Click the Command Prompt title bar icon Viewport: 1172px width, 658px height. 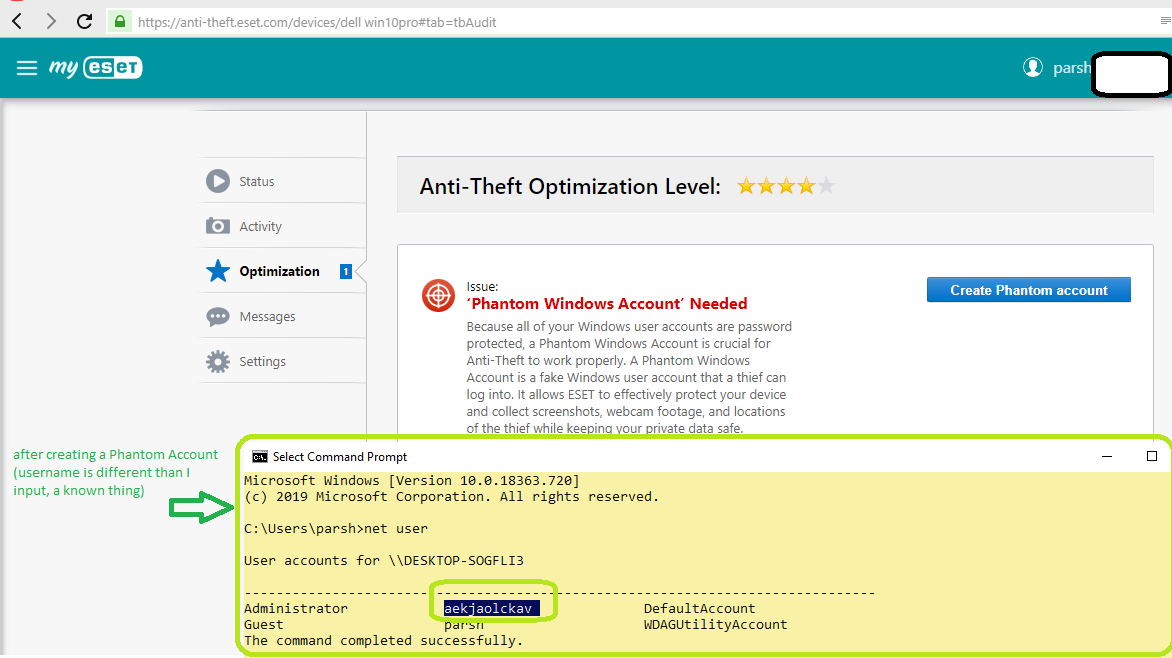259,456
